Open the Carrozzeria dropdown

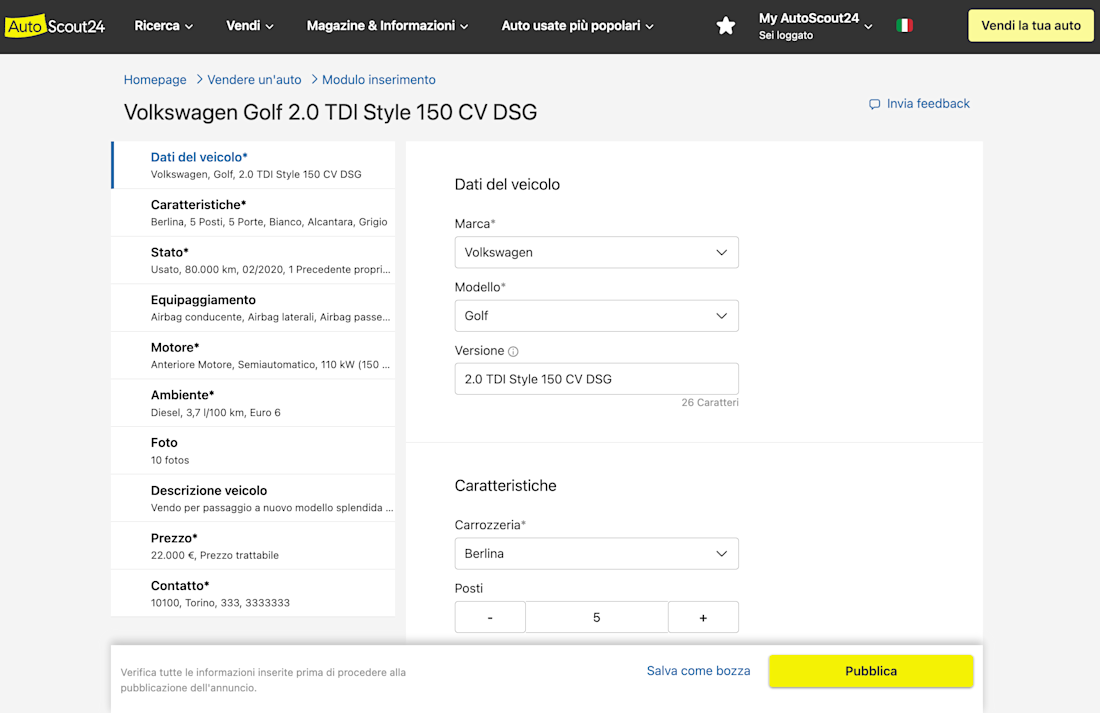(x=596, y=554)
